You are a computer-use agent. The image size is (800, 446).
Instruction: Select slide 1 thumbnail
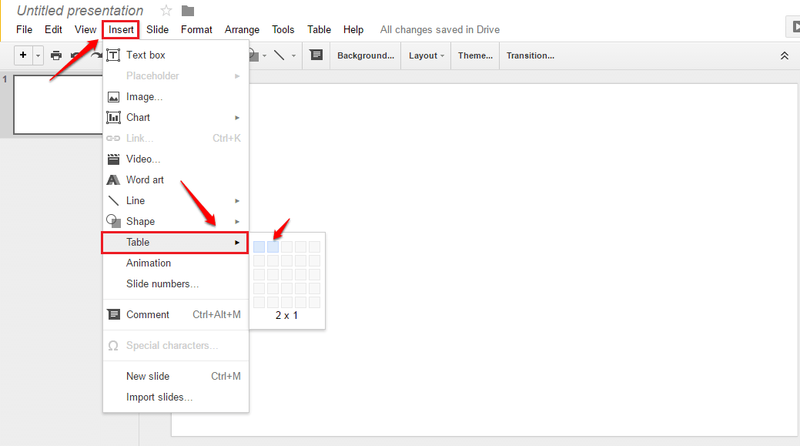click(x=58, y=105)
